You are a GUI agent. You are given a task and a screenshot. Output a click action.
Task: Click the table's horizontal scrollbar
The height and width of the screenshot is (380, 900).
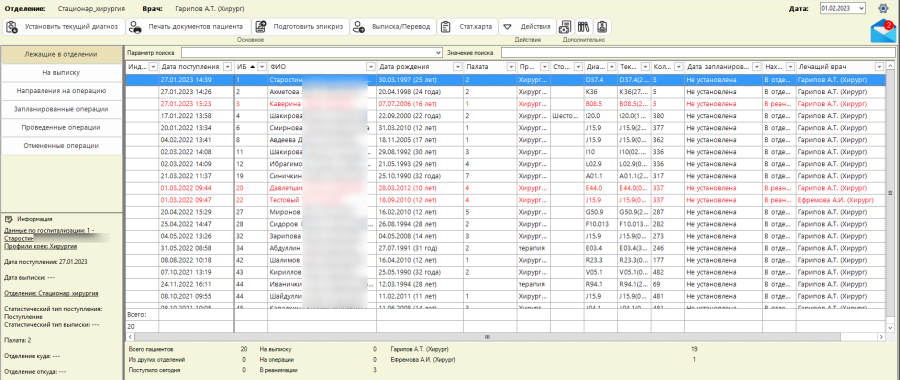click(x=505, y=337)
